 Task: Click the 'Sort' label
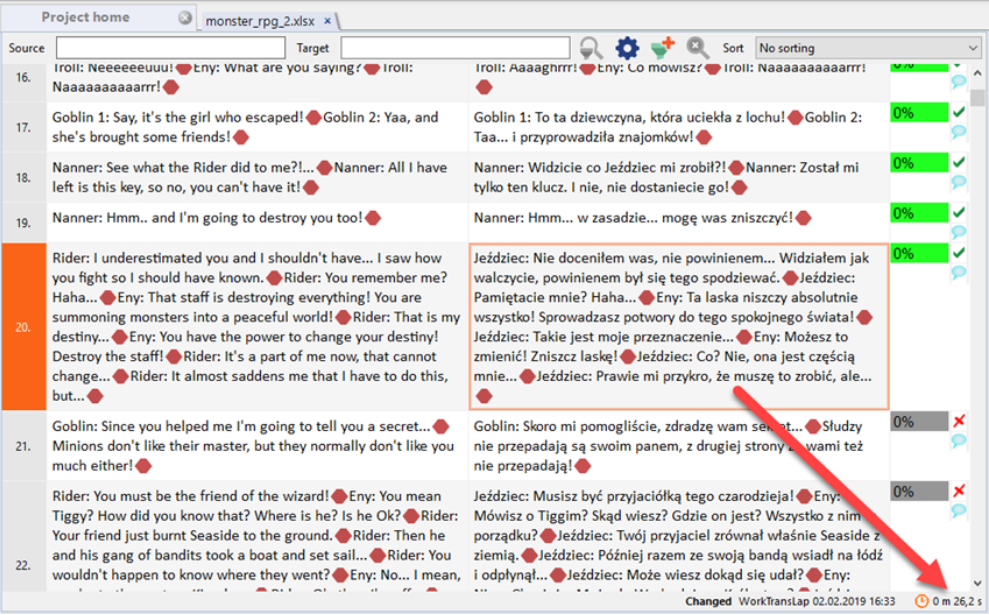coord(733,48)
